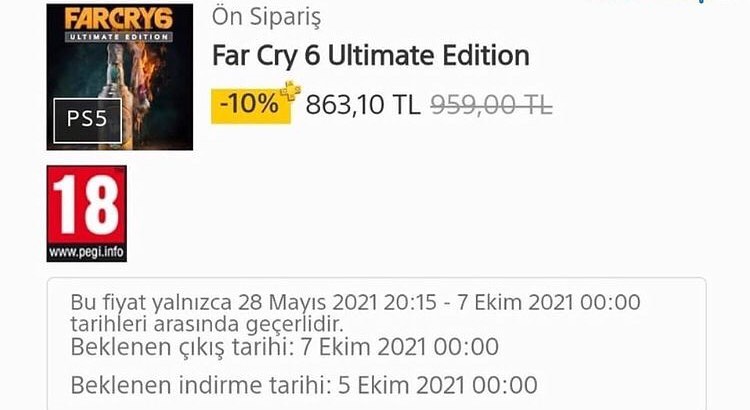
Task: Click the "tarihleri arasında geçerlidir" text
Action: point(206,323)
